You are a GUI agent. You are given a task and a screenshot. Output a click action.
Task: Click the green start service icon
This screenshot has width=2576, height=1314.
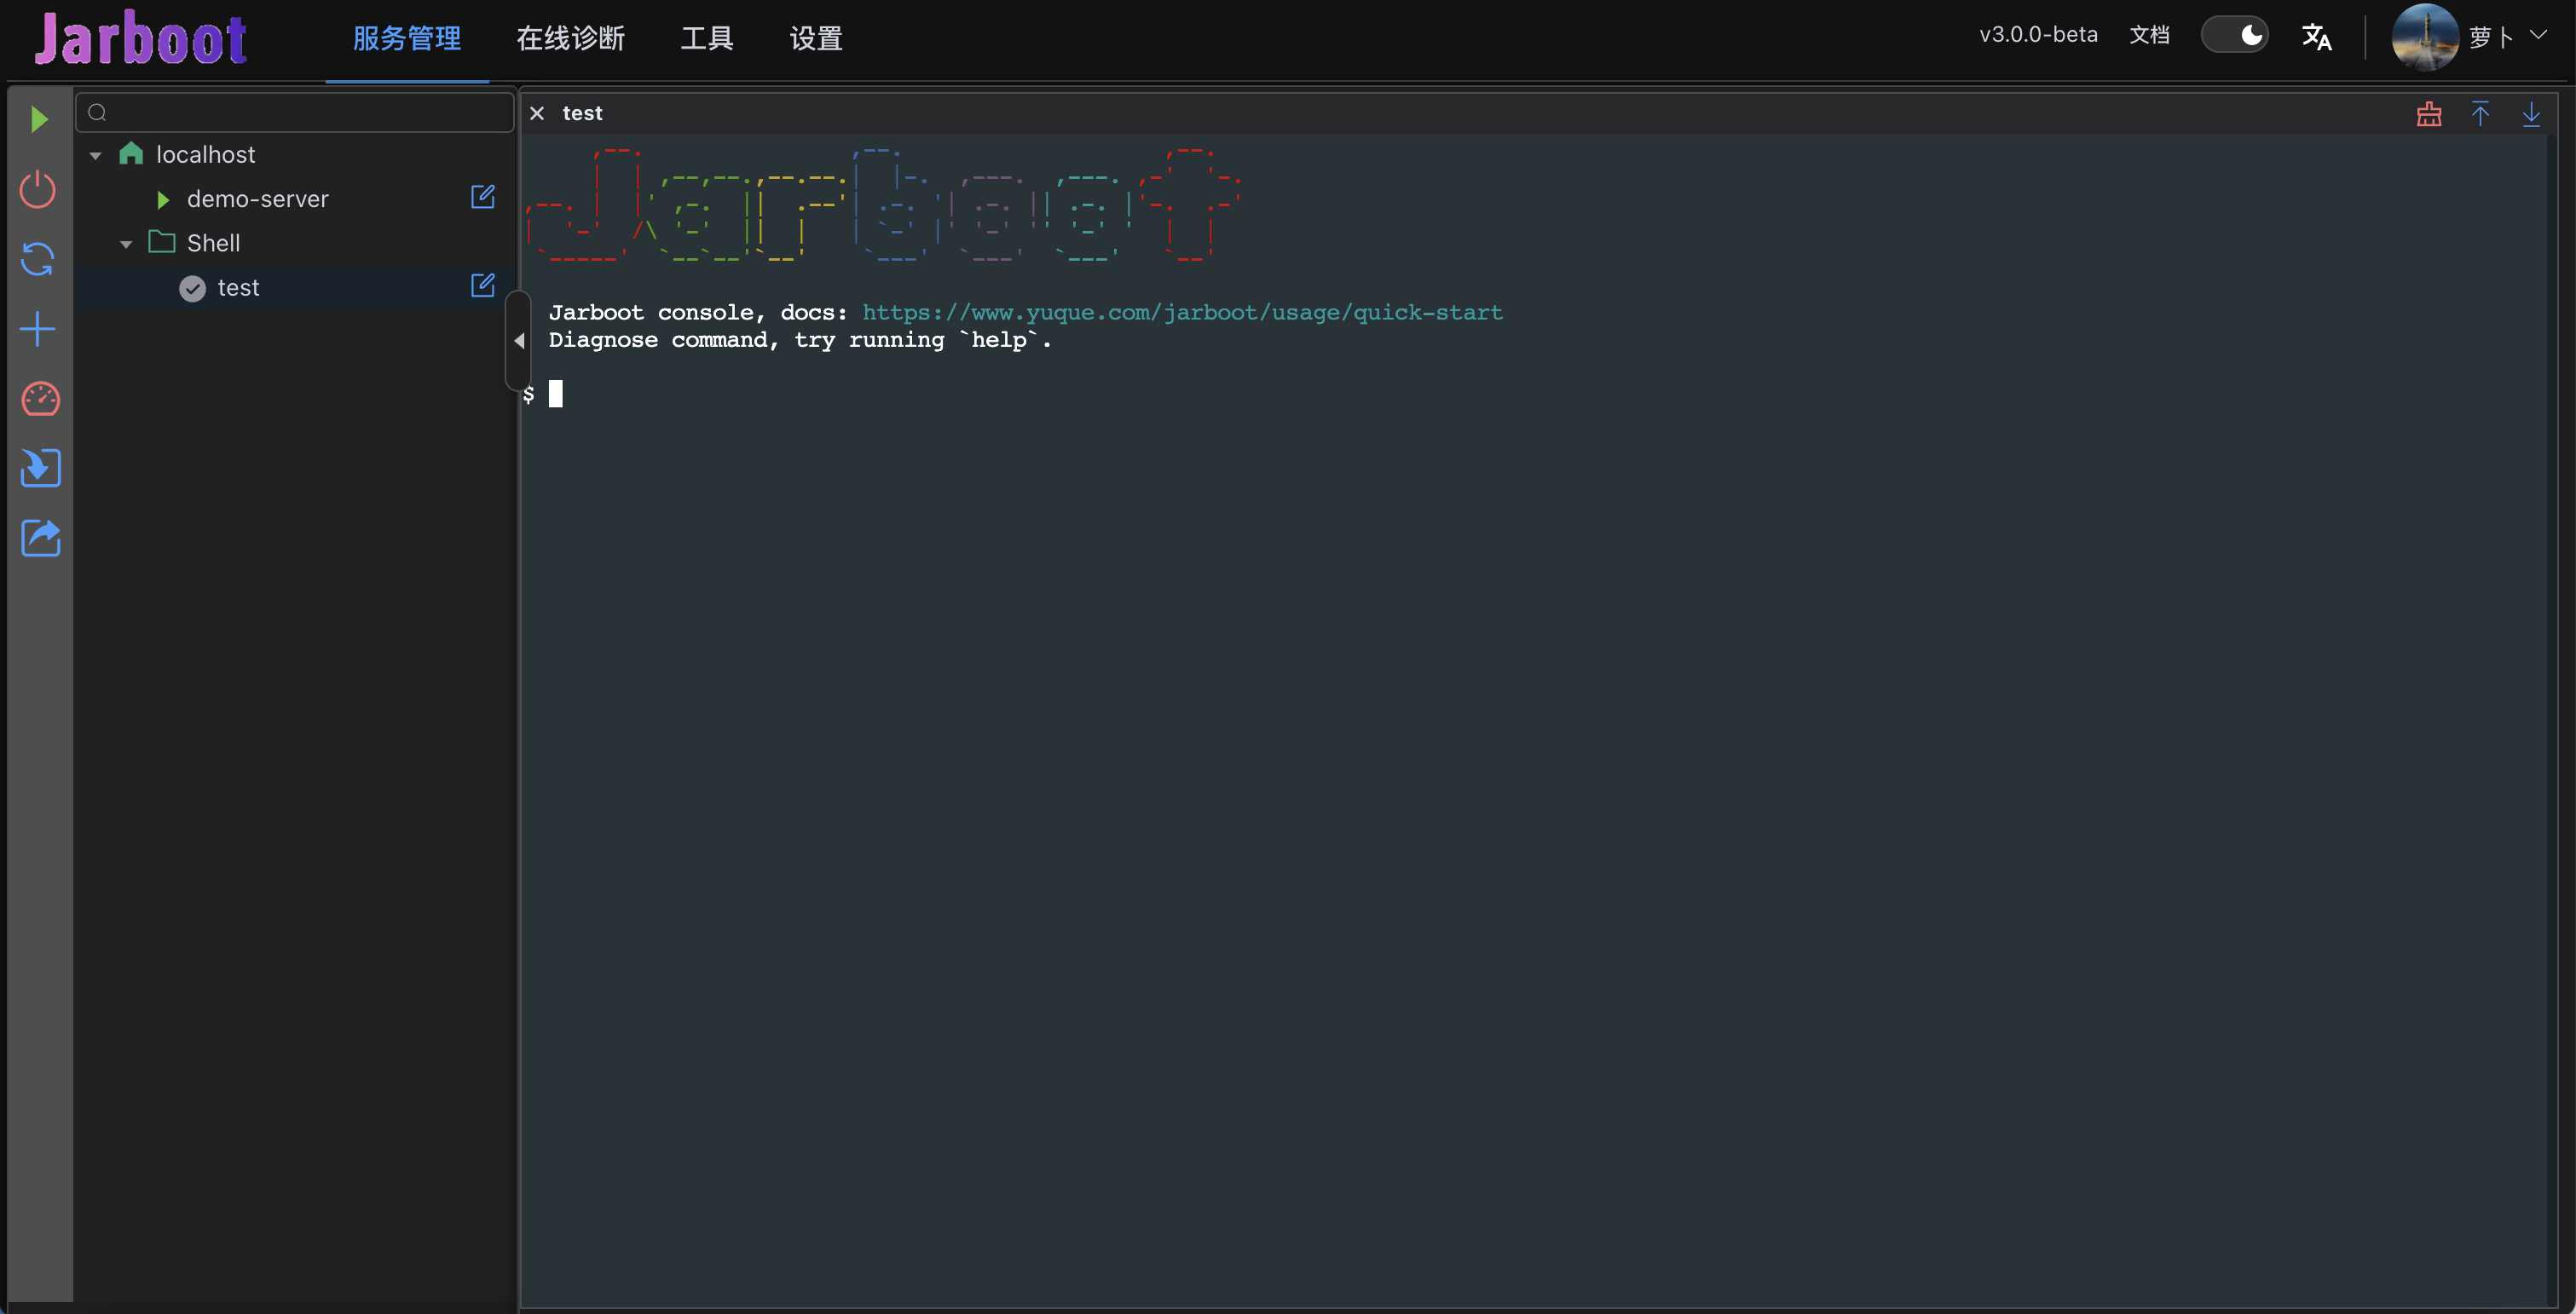[x=39, y=120]
